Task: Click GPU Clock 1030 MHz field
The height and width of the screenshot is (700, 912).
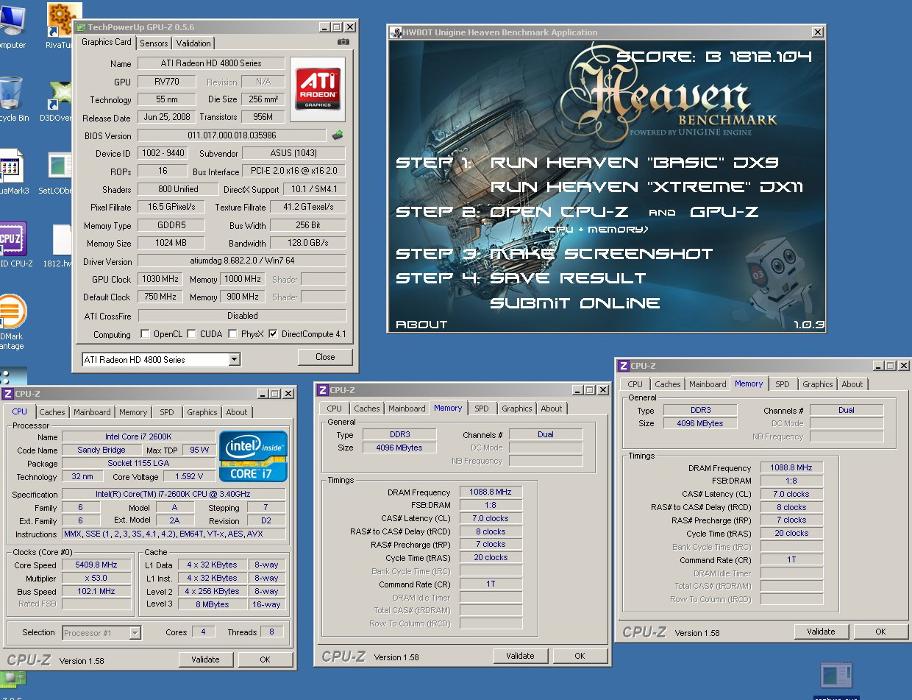Action: point(160,279)
